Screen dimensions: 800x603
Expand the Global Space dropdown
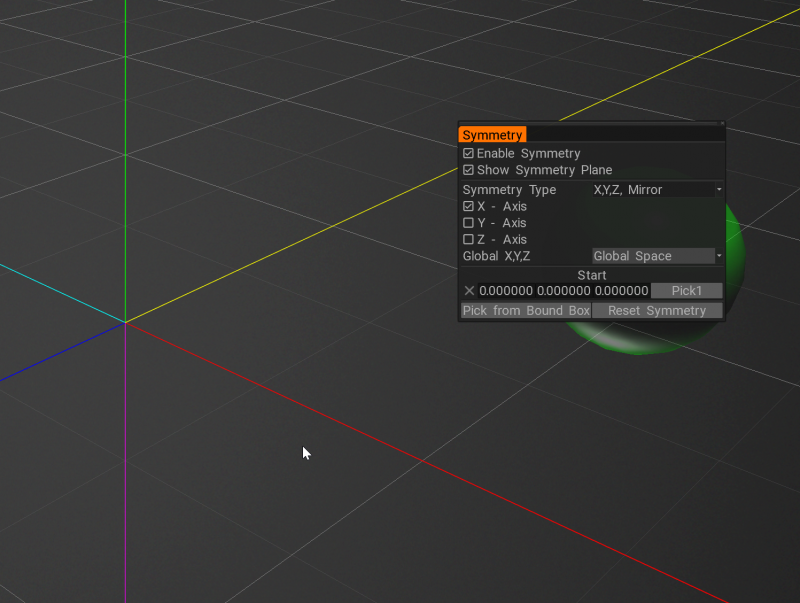point(657,256)
